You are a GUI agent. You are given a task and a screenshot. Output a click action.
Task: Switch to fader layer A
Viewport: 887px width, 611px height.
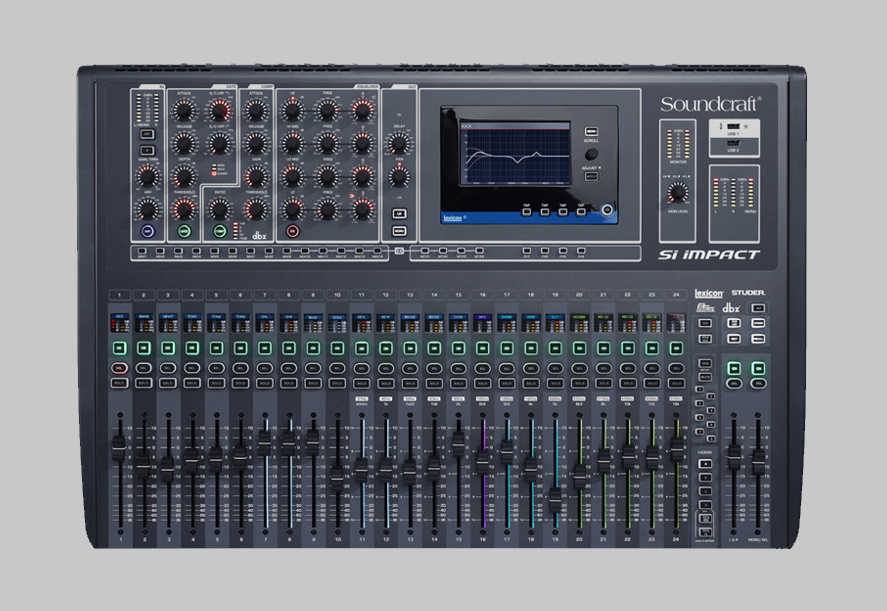[705, 463]
